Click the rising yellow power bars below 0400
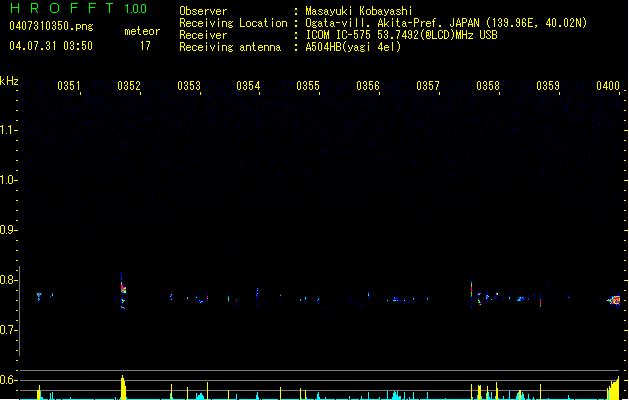The image size is (629, 400). click(613, 388)
